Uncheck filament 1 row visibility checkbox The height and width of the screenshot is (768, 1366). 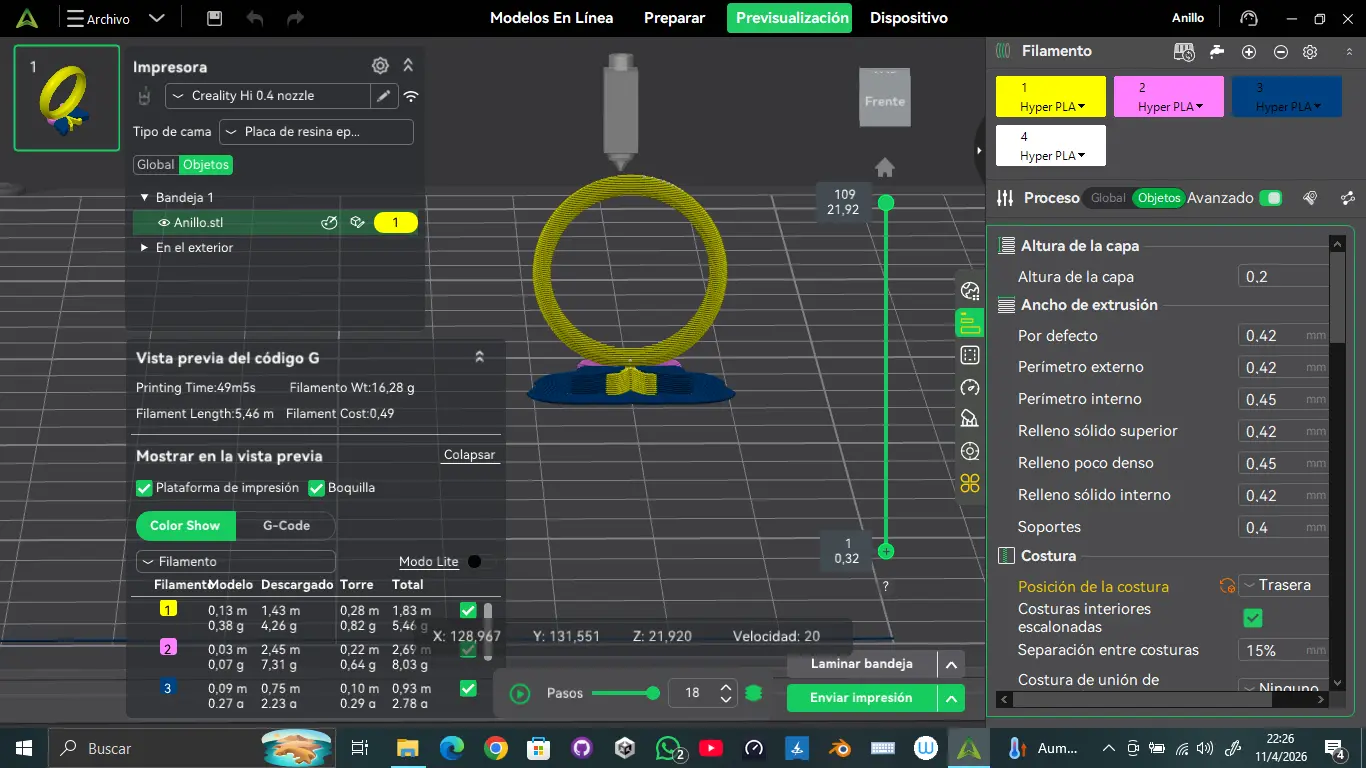467,610
